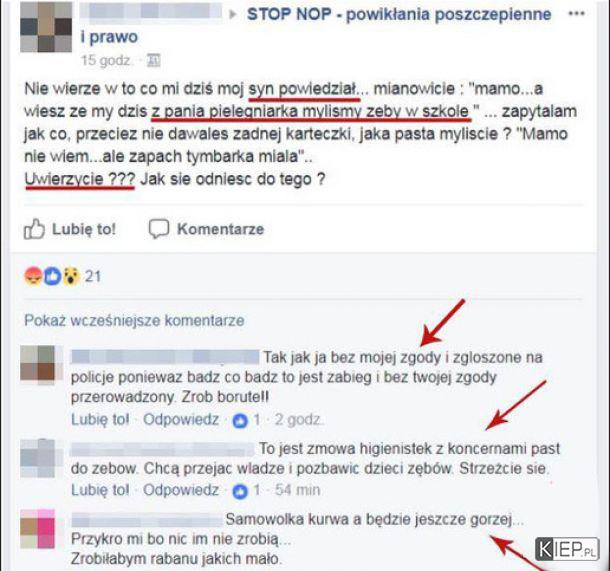
Task: Open the three-dots post options menu
Action: pyautogui.click(x=577, y=14)
